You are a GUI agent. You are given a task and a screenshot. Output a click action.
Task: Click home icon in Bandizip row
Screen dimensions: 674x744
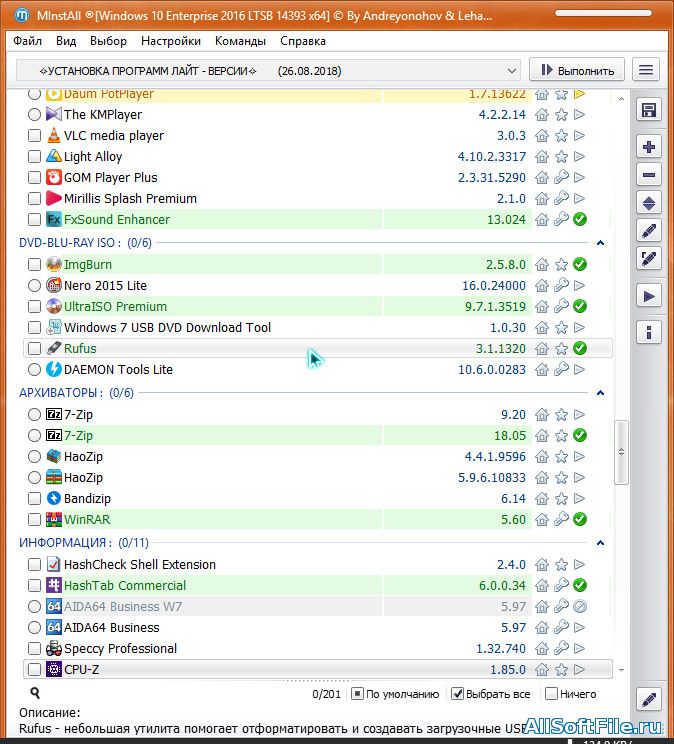542,499
